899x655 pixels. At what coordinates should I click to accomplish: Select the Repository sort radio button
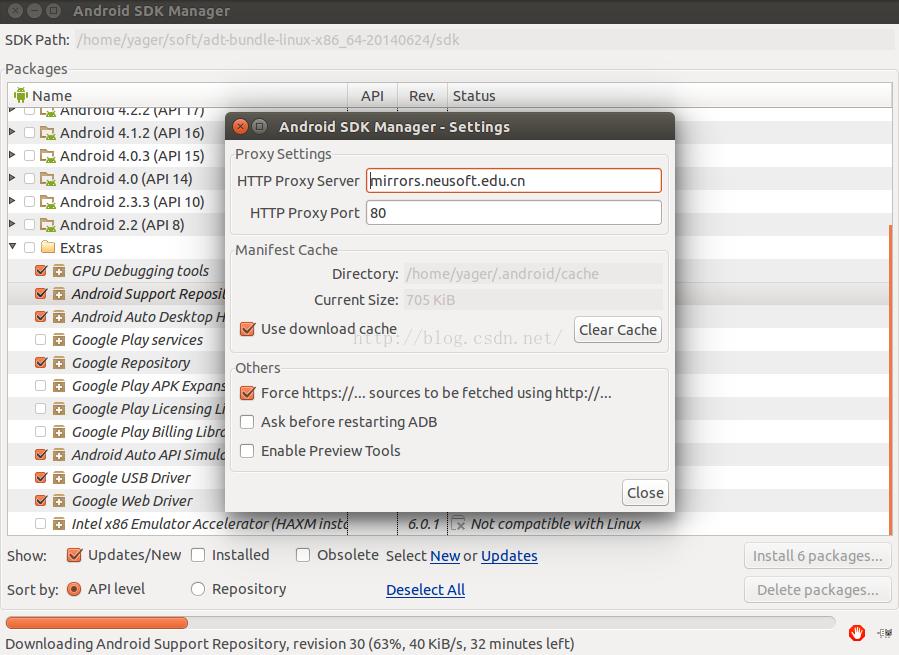point(198,589)
